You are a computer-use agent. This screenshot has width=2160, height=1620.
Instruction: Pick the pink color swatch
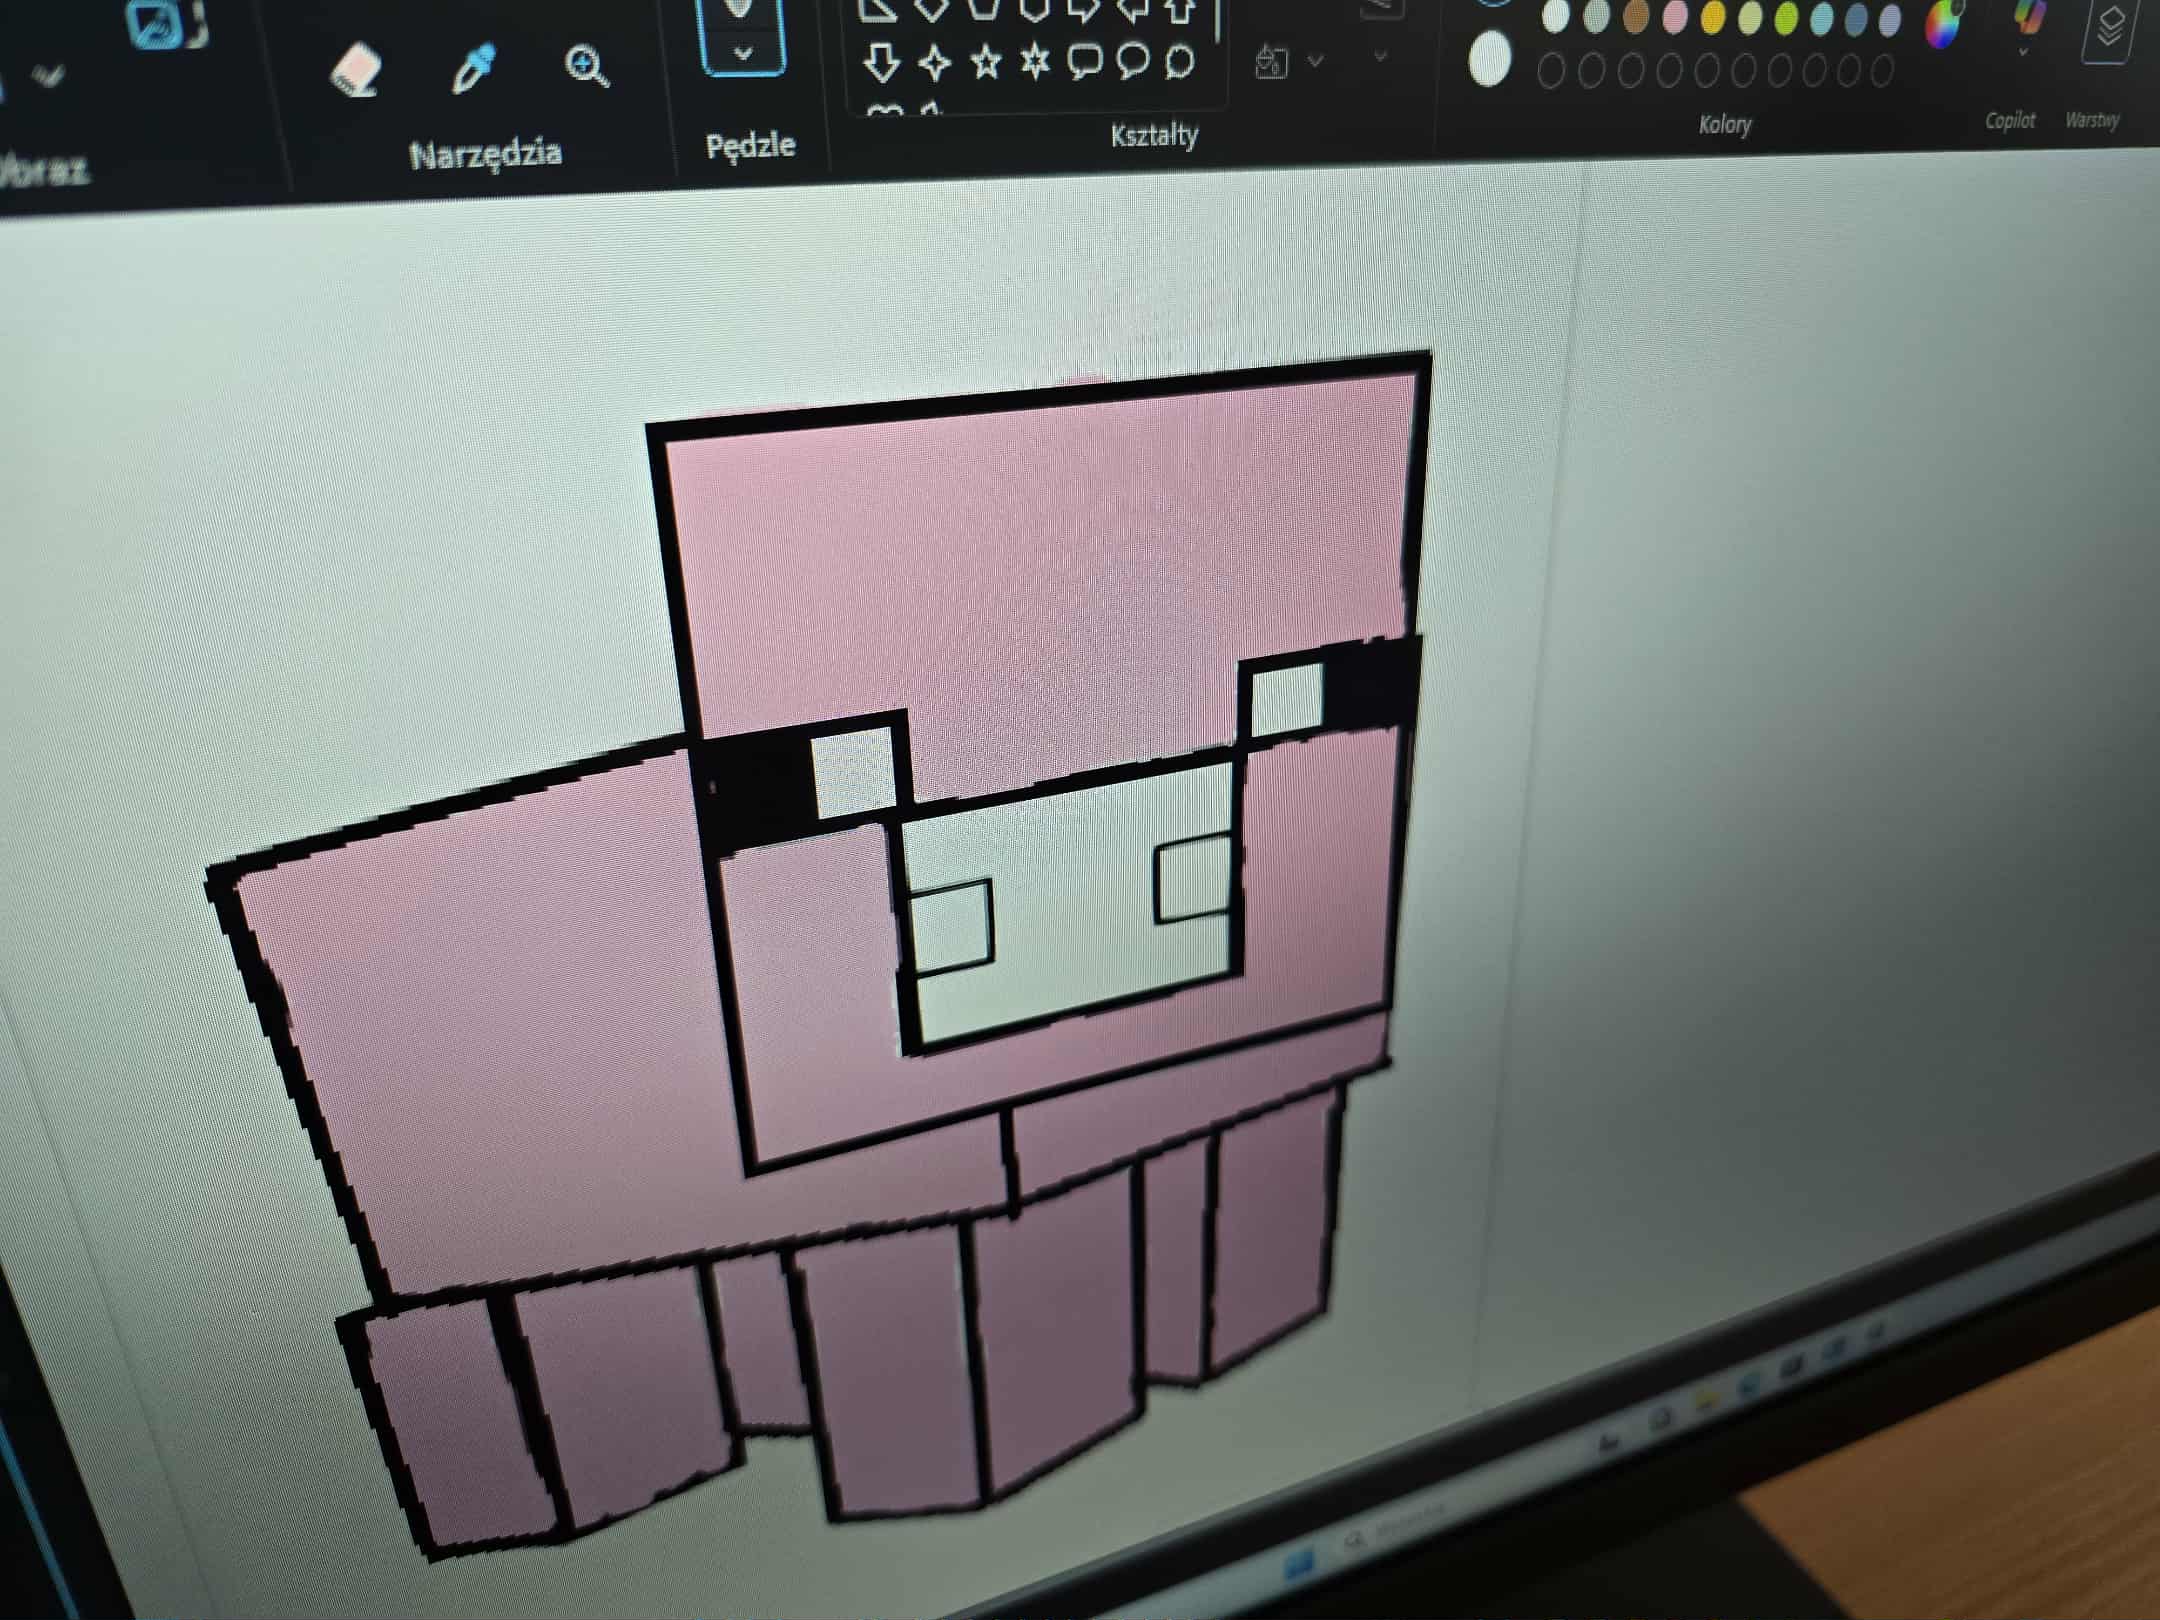pos(1674,17)
